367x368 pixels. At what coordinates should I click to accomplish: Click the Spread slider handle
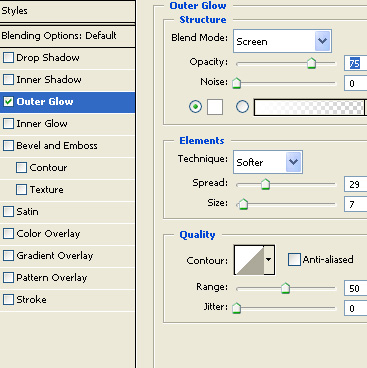[x=265, y=184]
